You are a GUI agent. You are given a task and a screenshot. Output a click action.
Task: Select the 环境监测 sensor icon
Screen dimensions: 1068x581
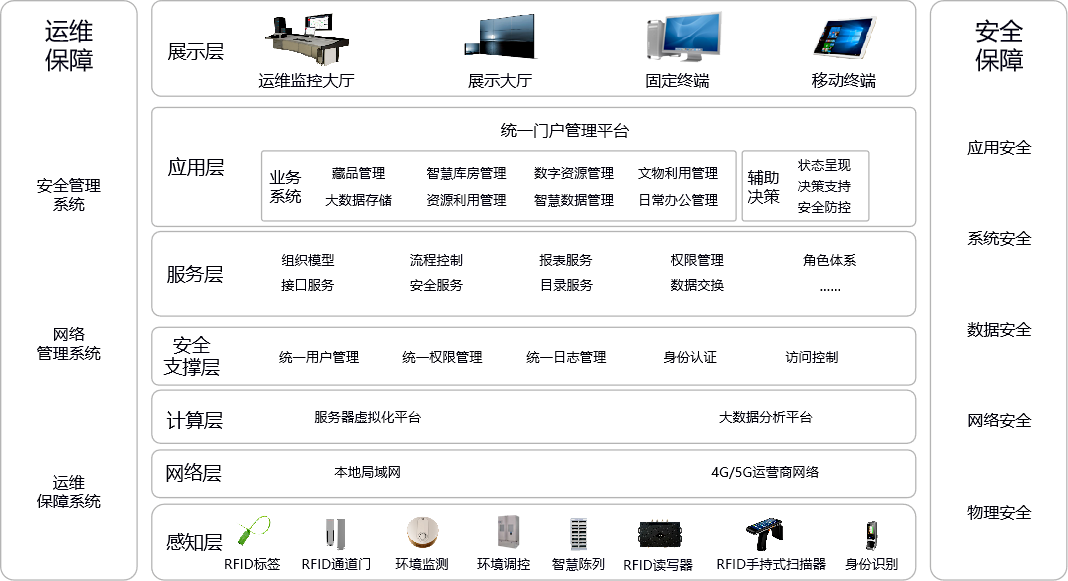(422, 532)
